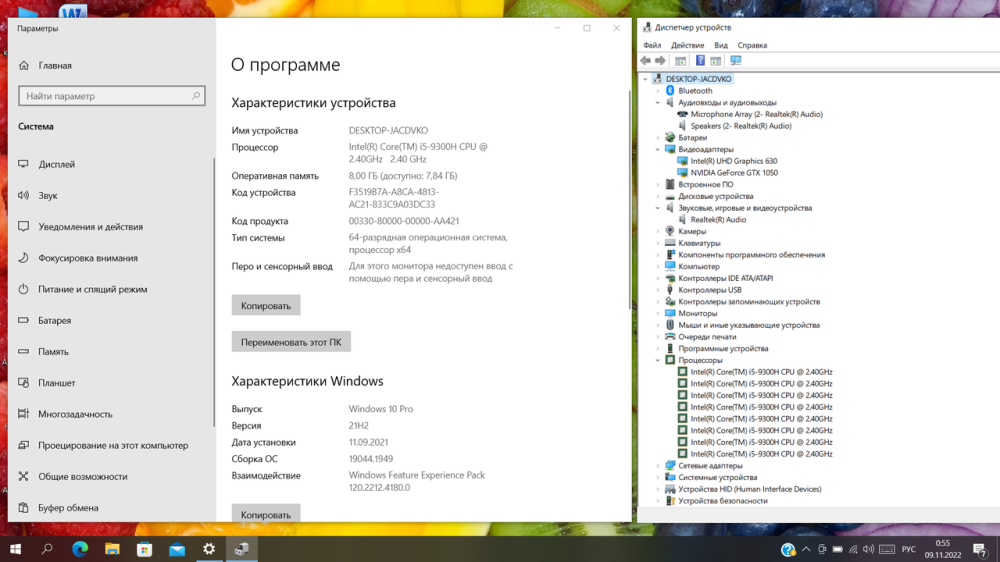Collapse Процессоры category
This screenshot has height=562, width=1000.
tap(658, 360)
